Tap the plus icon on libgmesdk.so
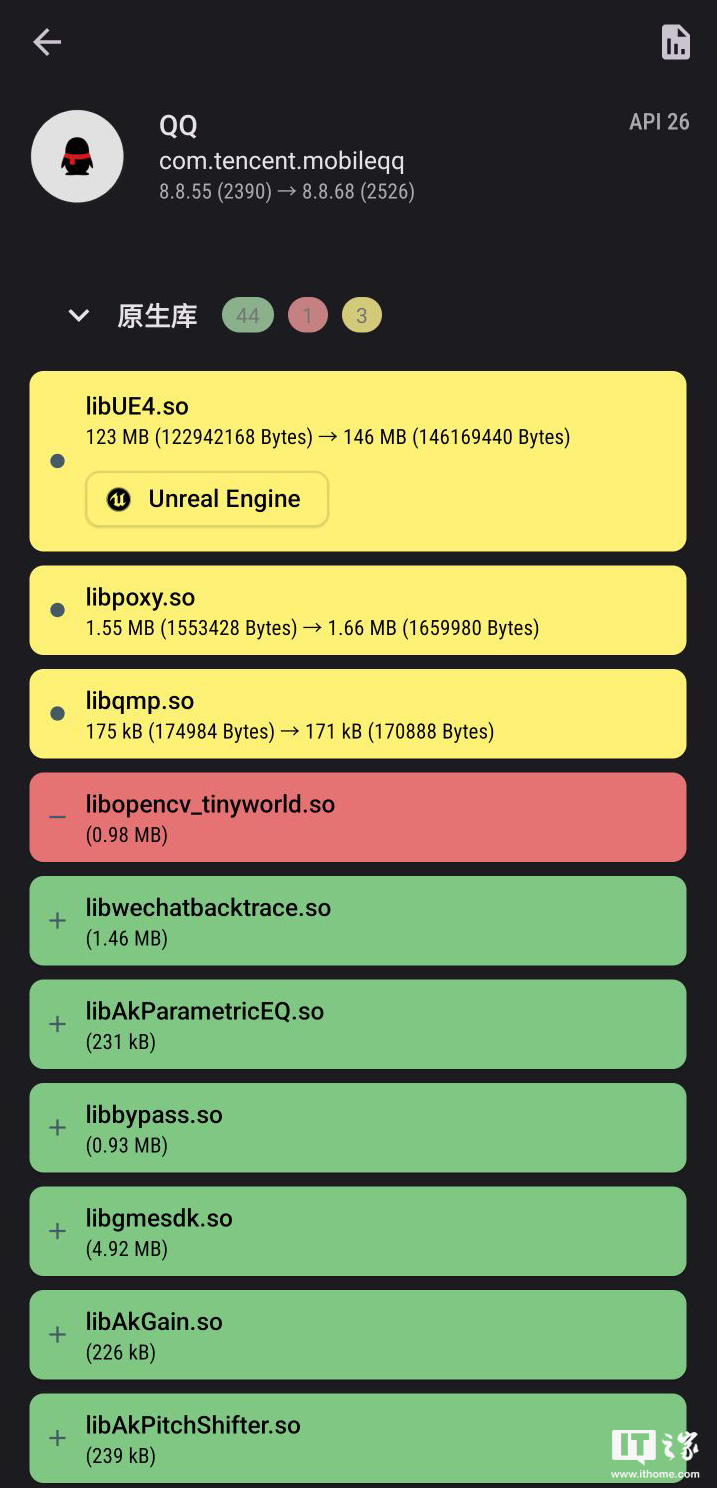This screenshot has width=717, height=1488. [x=56, y=1231]
